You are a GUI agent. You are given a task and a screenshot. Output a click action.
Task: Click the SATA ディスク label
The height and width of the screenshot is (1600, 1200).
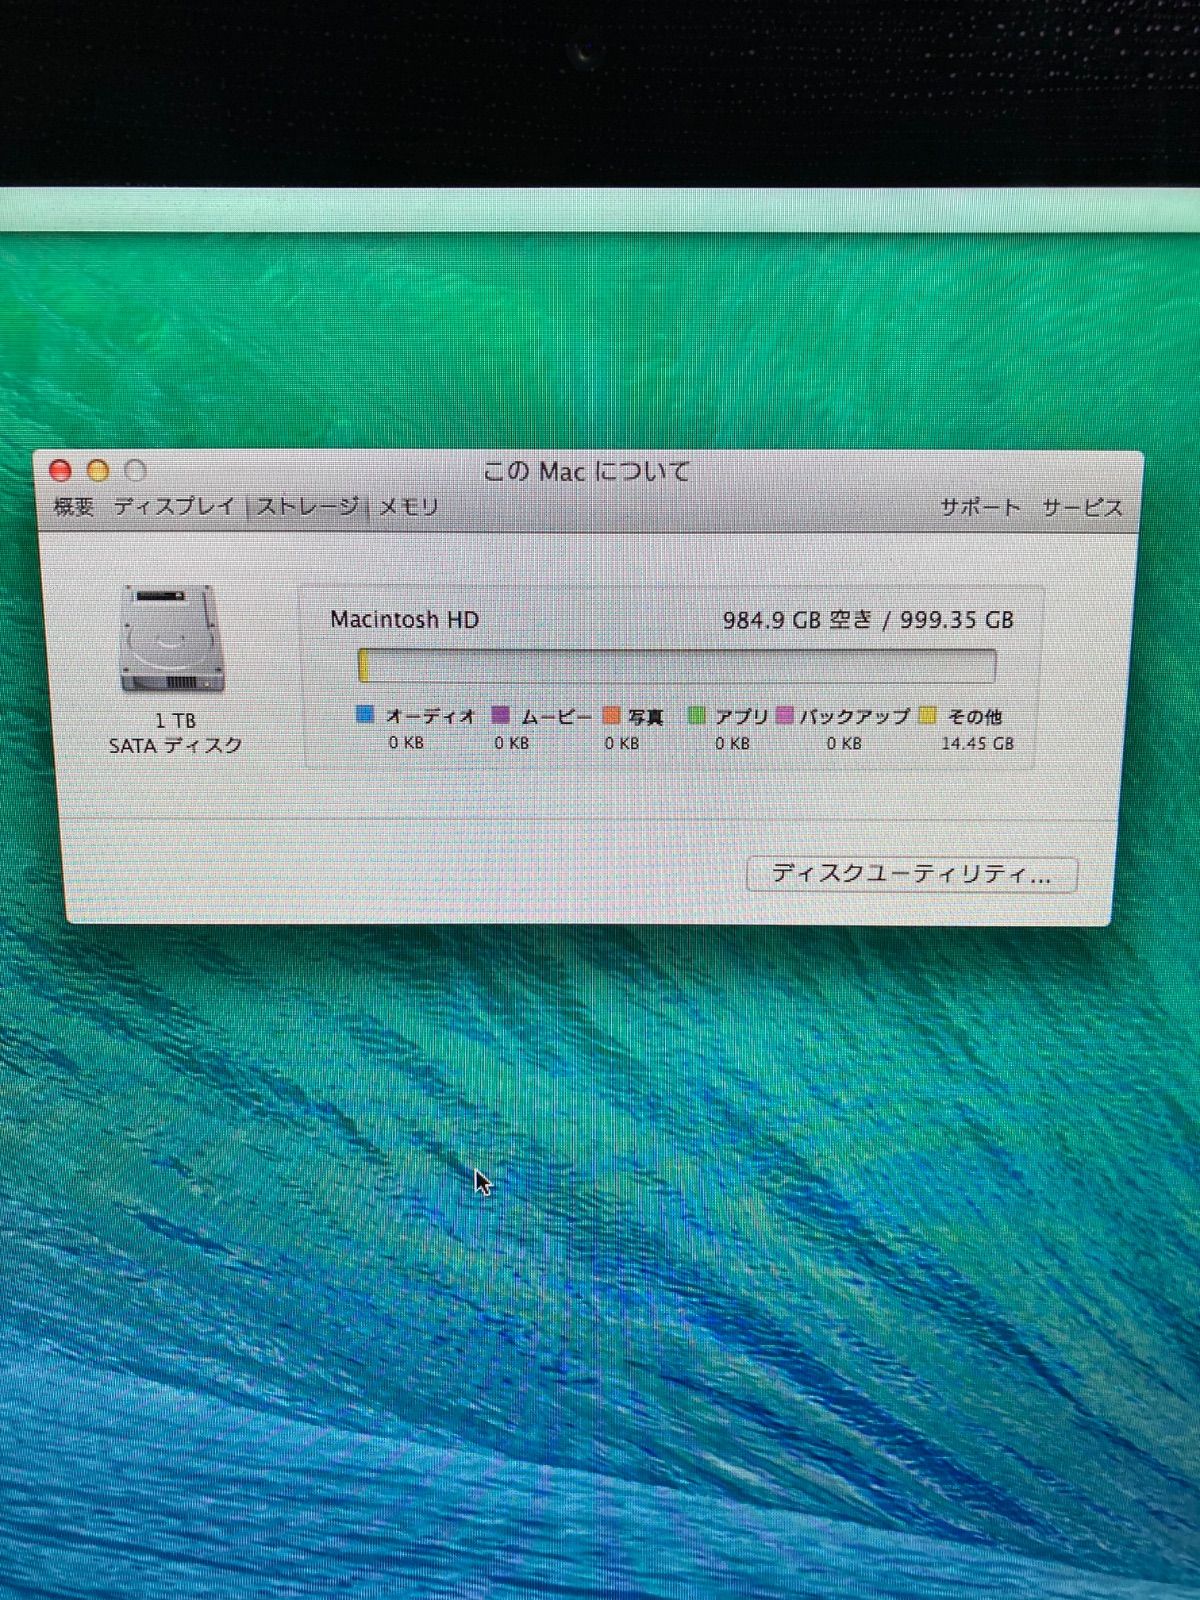176,746
